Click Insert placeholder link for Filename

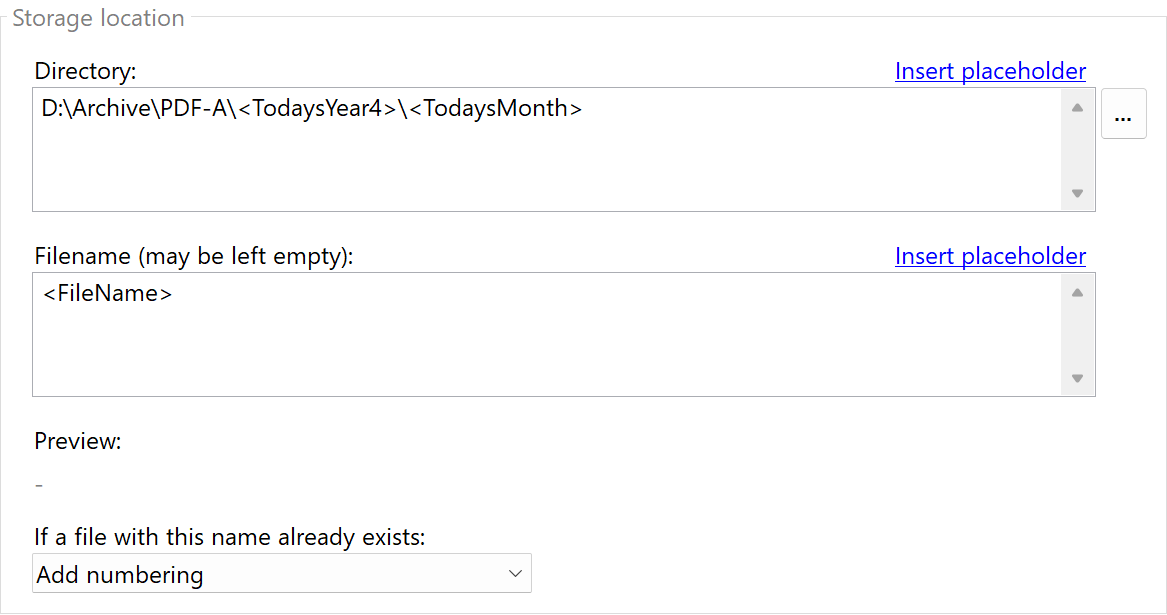click(990, 256)
